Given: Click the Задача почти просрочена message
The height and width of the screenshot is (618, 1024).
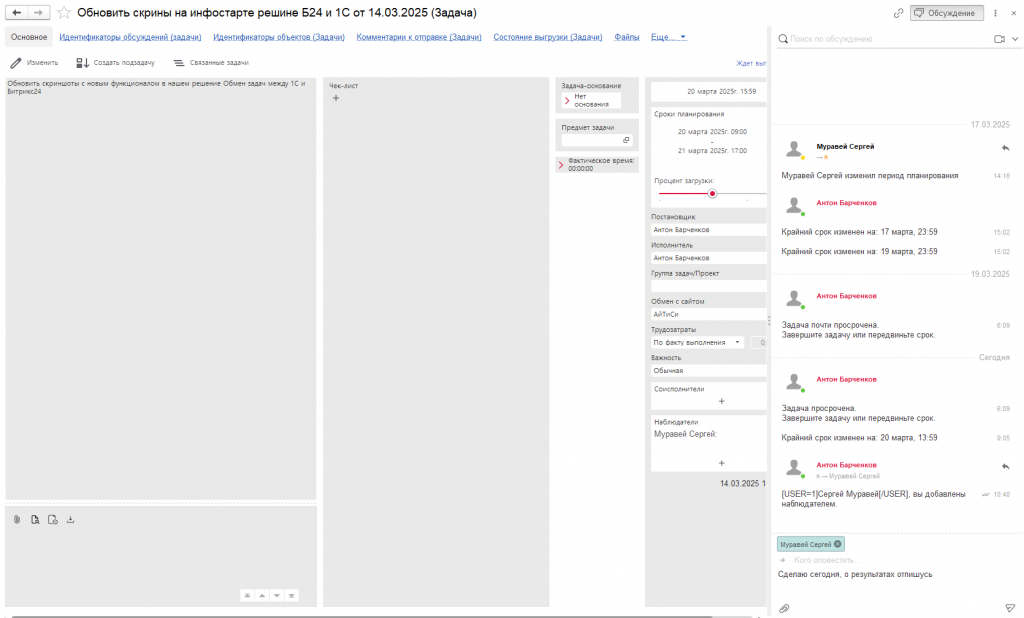Looking at the screenshot, I should pos(858,330).
